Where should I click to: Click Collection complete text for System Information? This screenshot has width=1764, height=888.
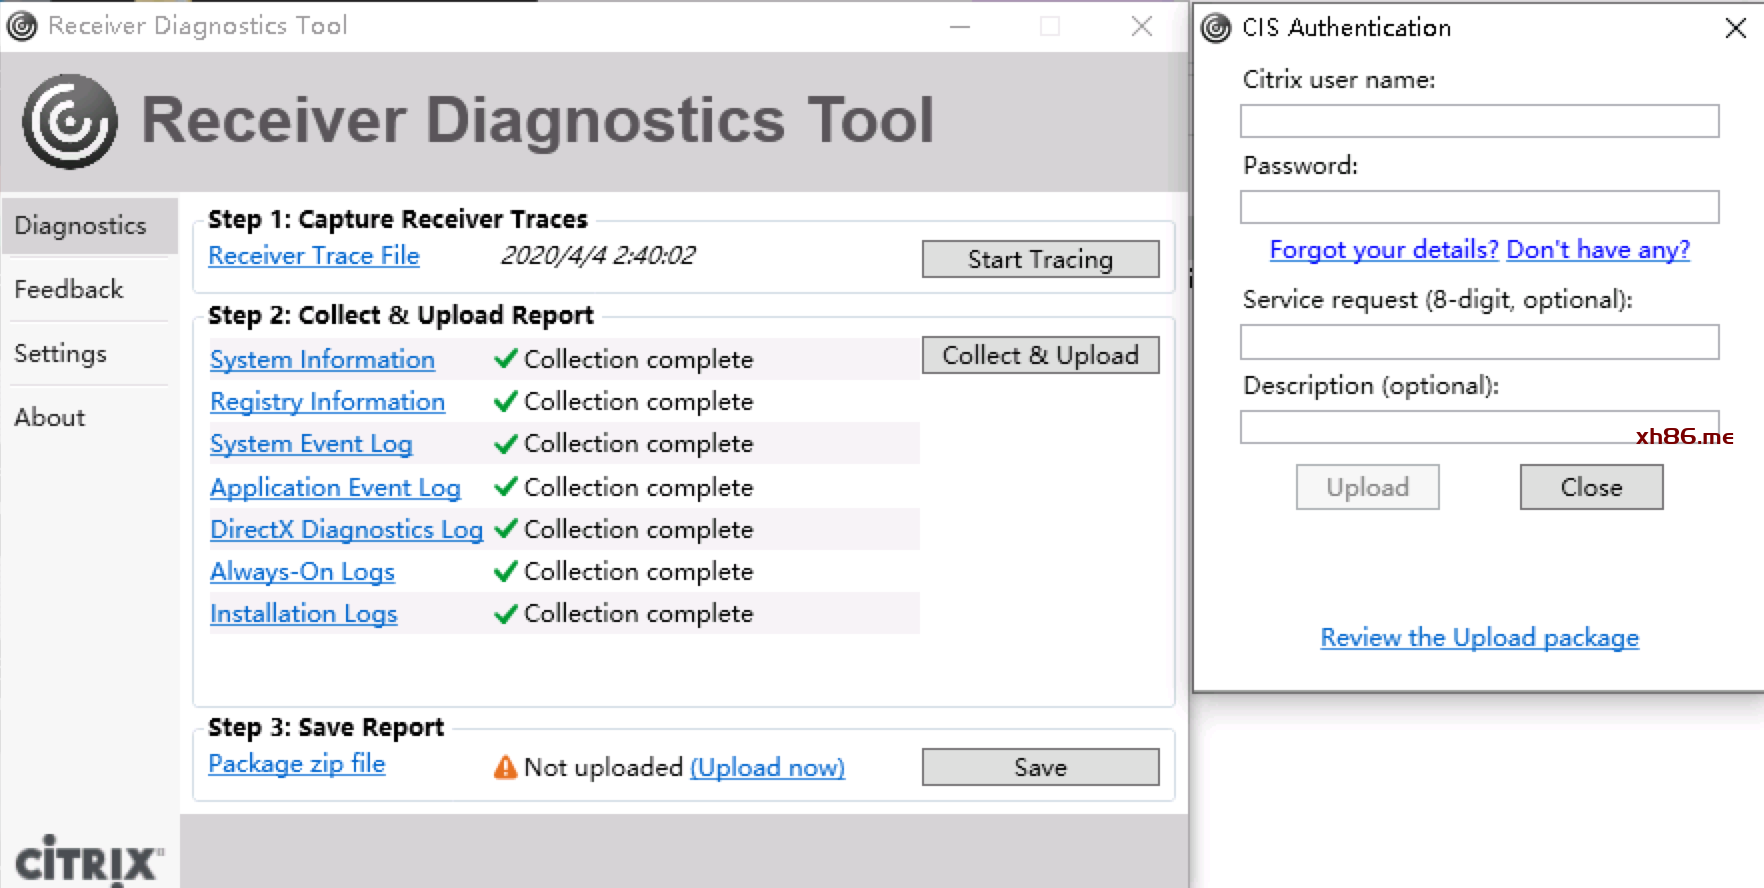pos(638,359)
